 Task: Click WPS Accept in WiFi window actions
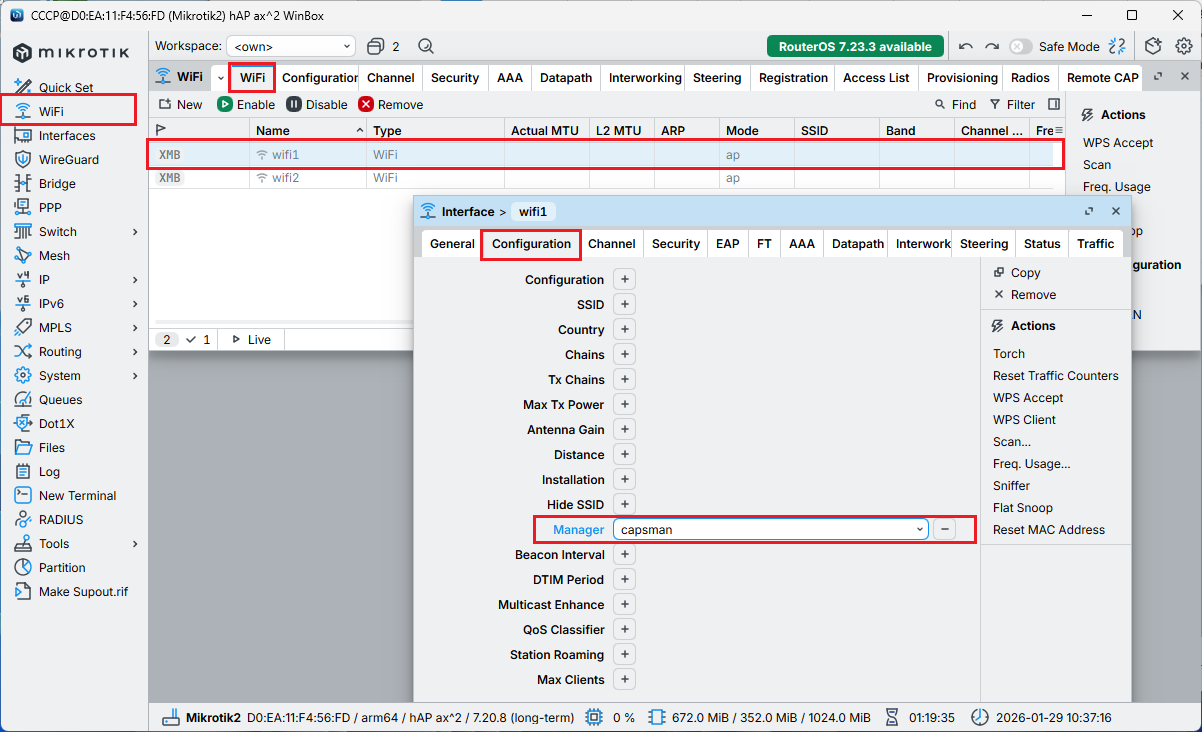(1118, 142)
